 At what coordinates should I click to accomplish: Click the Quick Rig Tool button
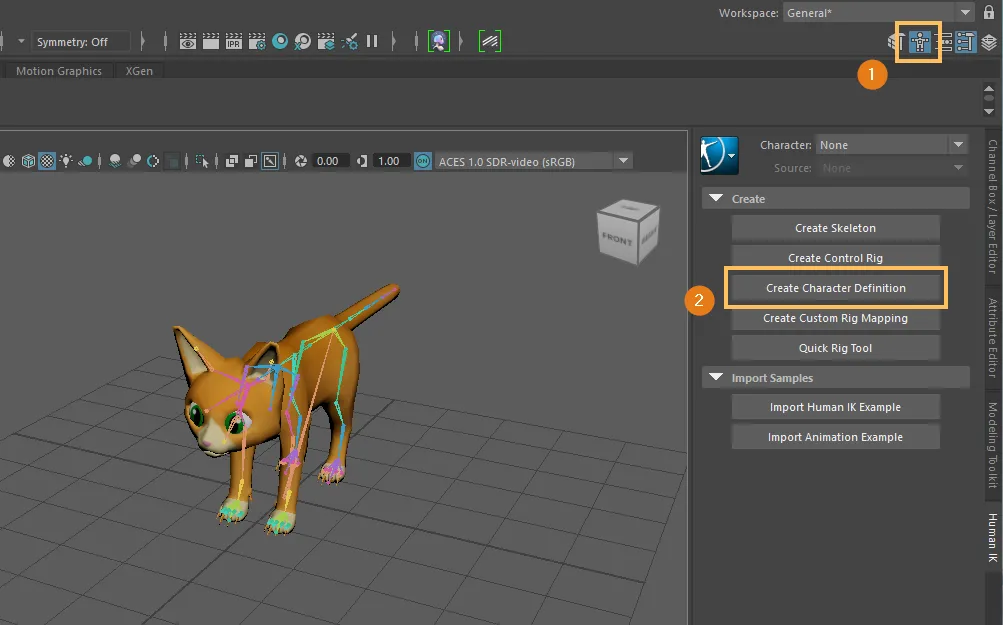[835, 348]
